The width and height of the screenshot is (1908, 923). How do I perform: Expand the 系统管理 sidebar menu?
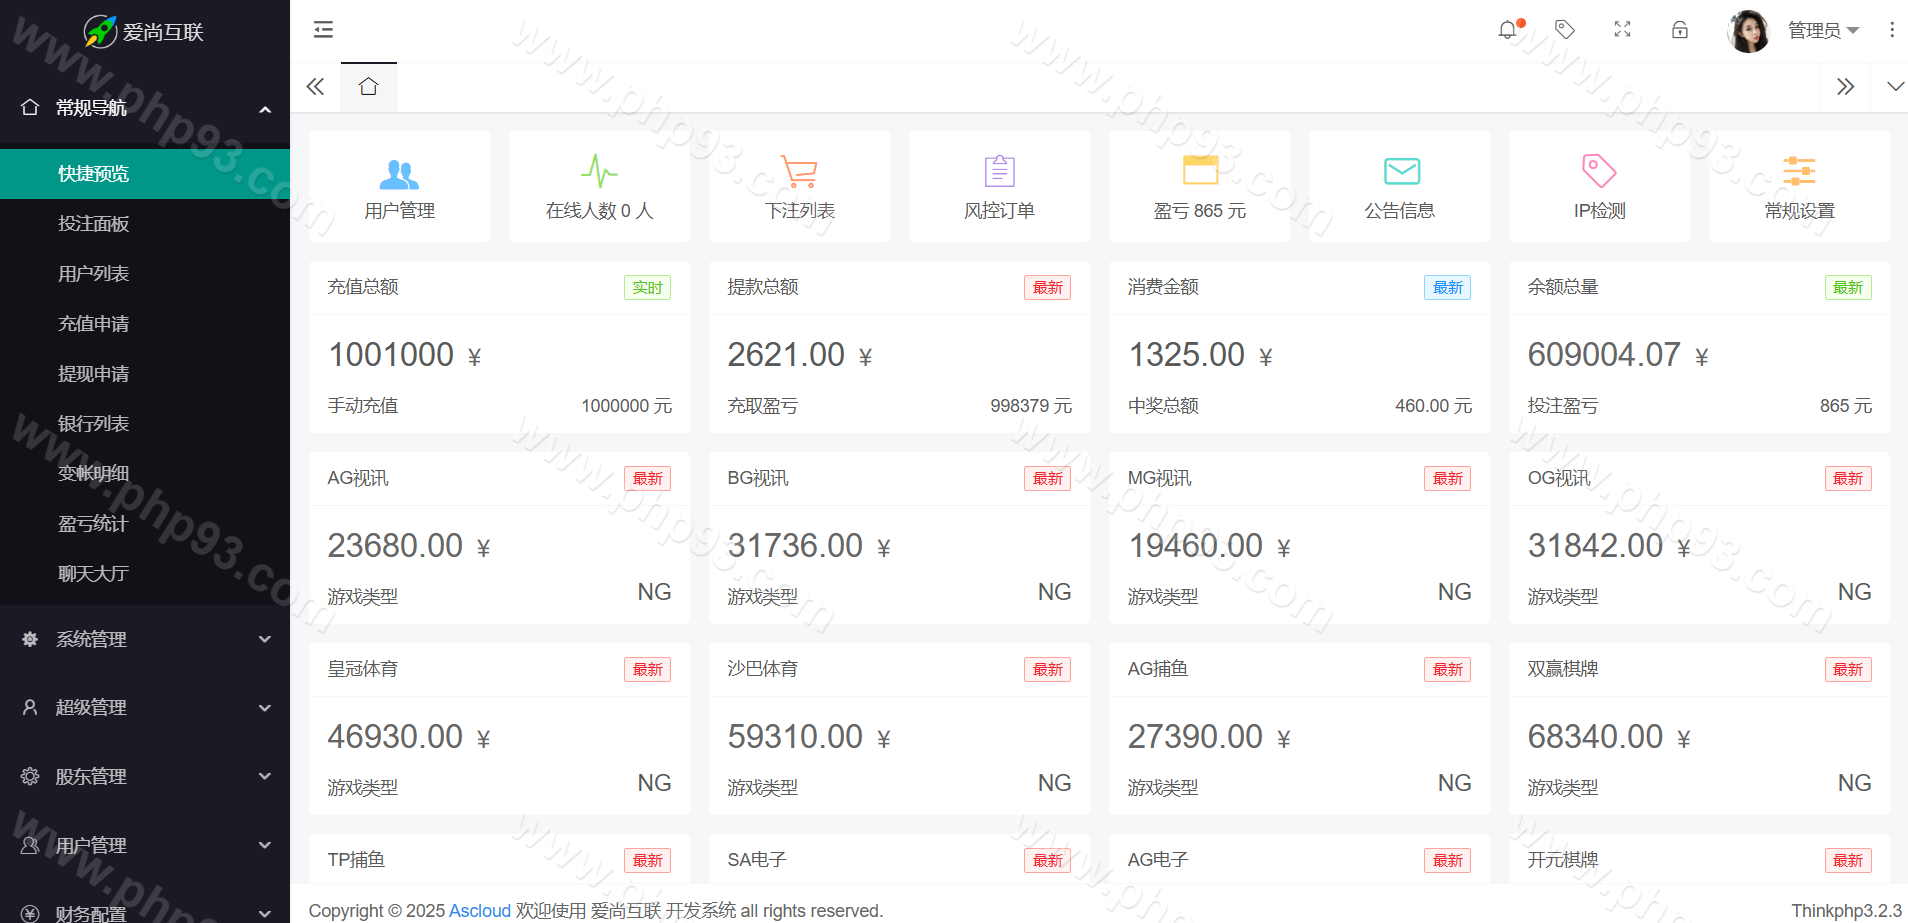point(145,639)
